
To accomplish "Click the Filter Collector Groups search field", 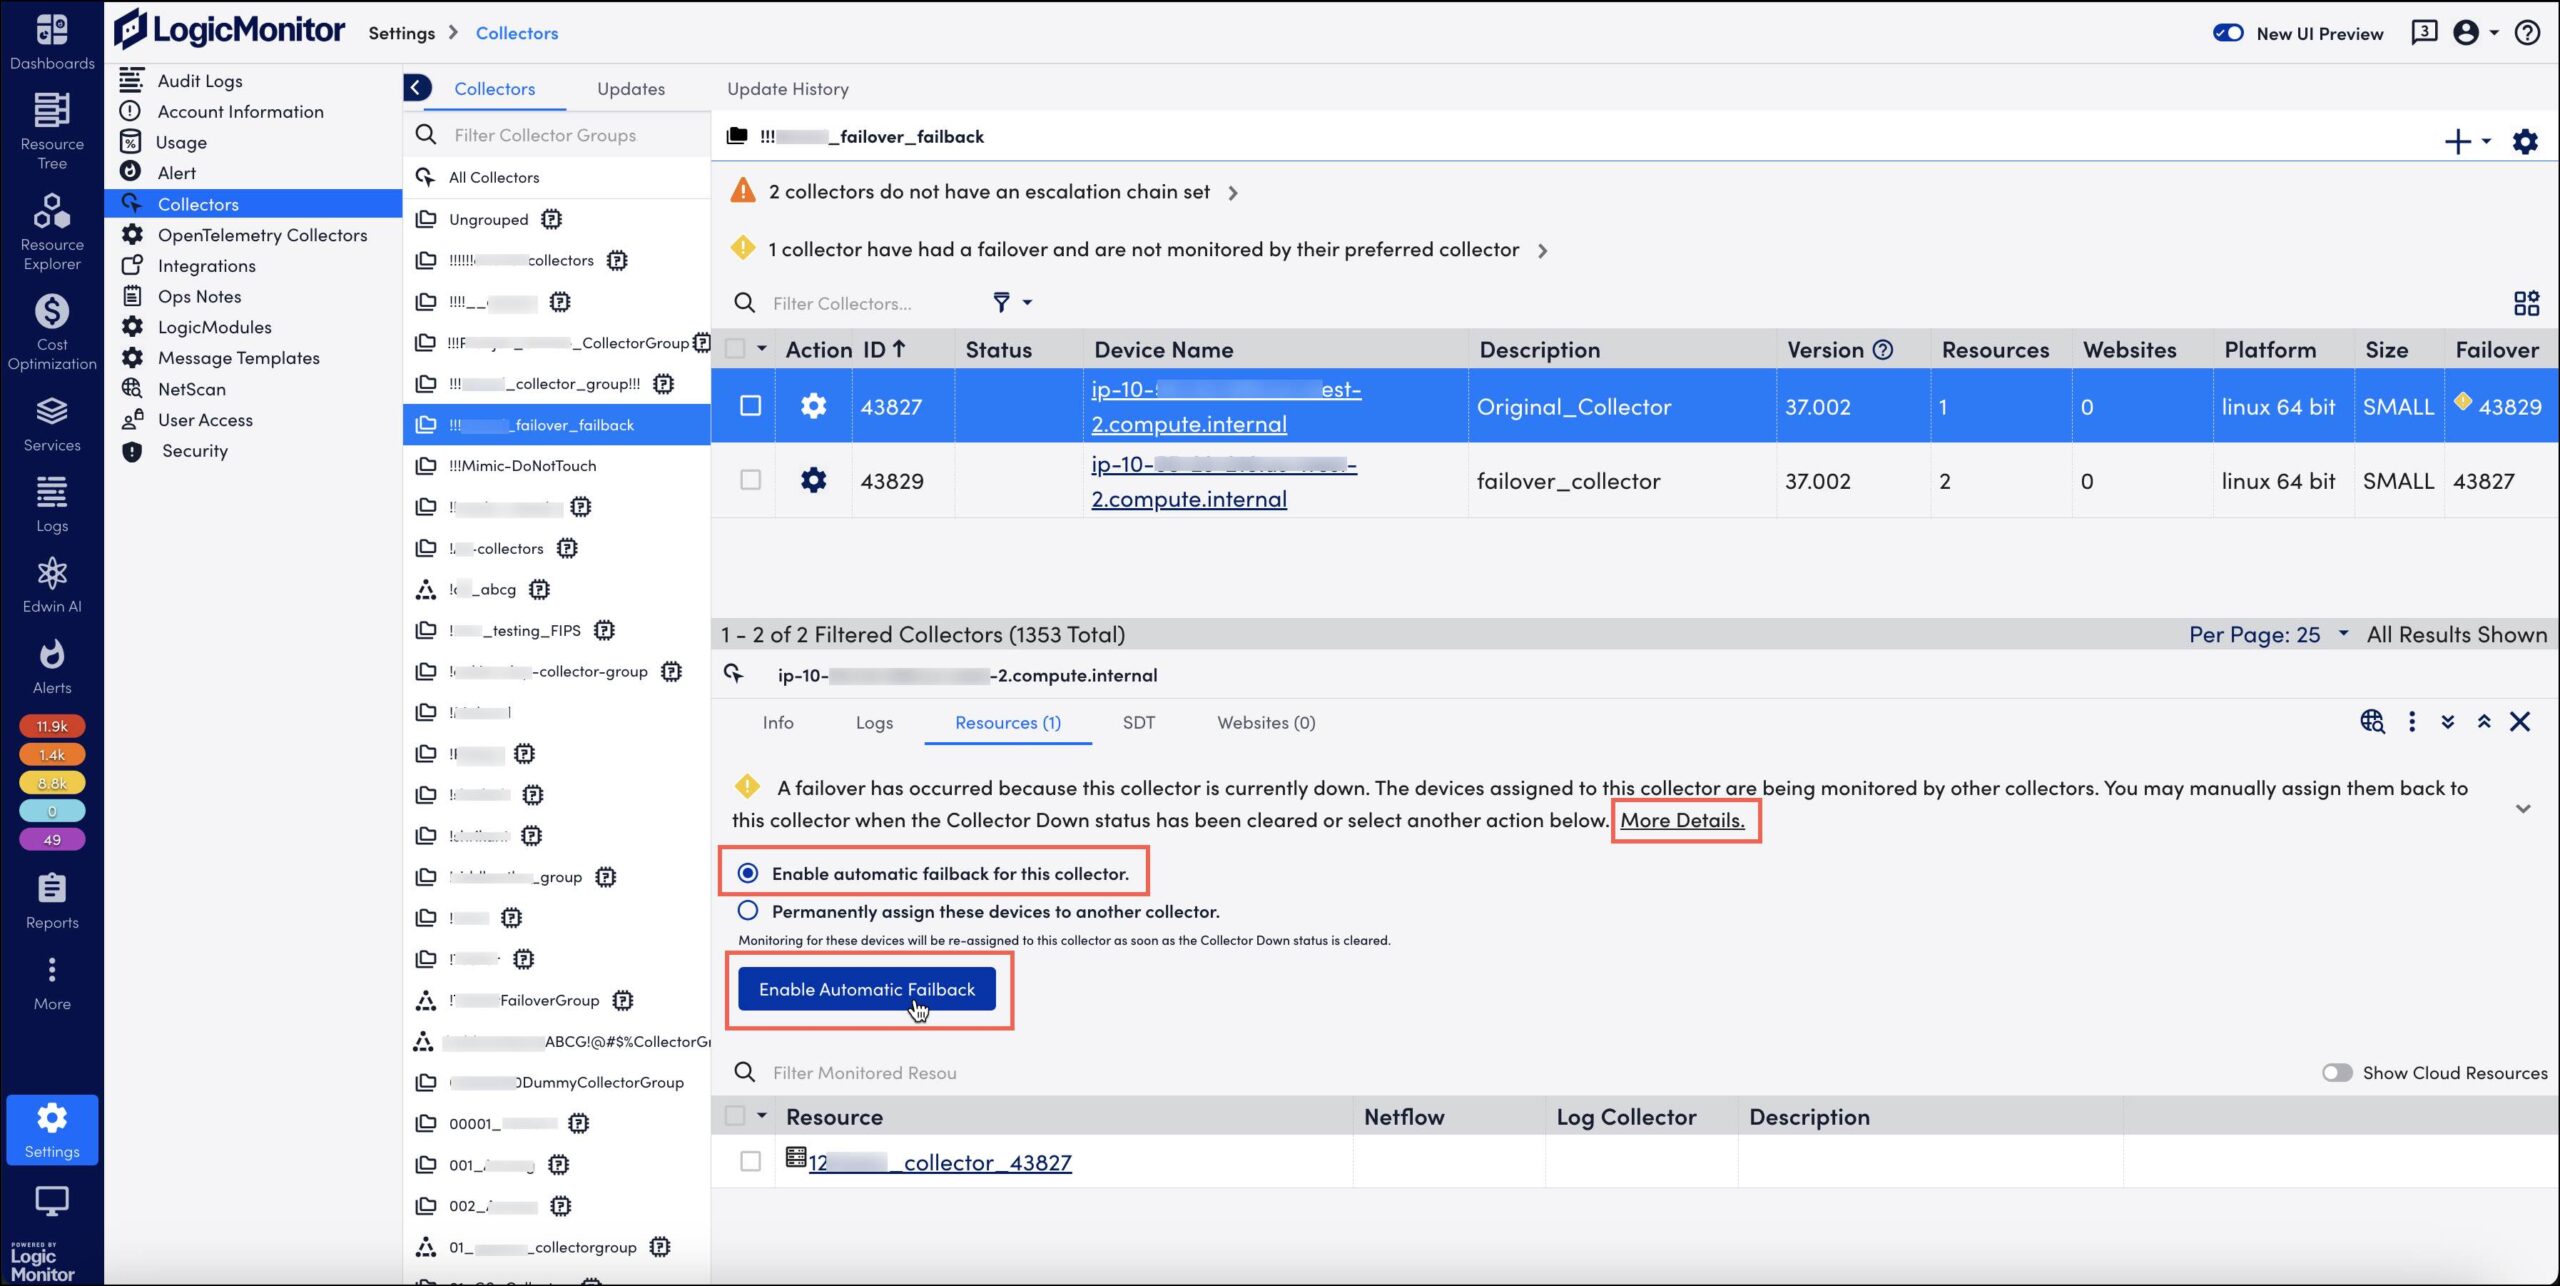I will [x=558, y=135].
